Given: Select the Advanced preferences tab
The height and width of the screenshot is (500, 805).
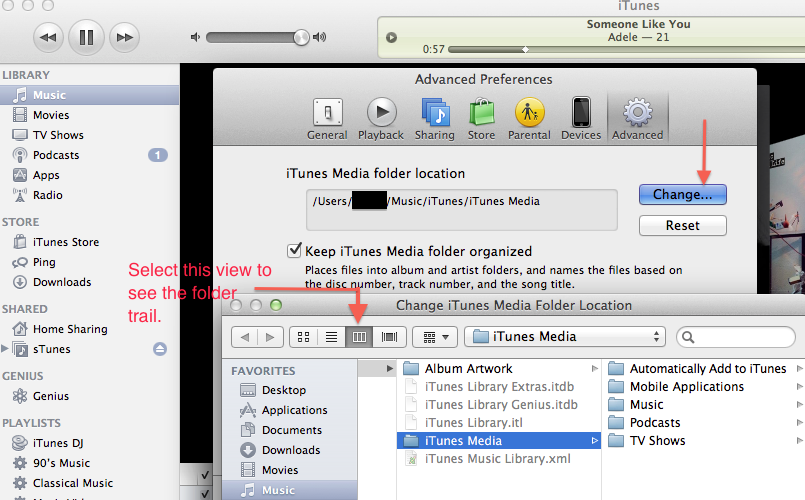Looking at the screenshot, I should [638, 119].
